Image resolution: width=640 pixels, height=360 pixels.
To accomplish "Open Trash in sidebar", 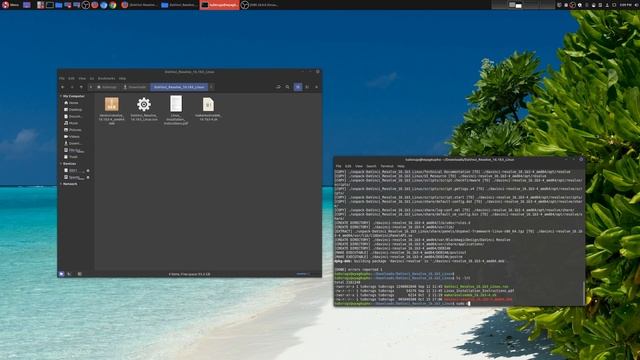I will [73, 157].
